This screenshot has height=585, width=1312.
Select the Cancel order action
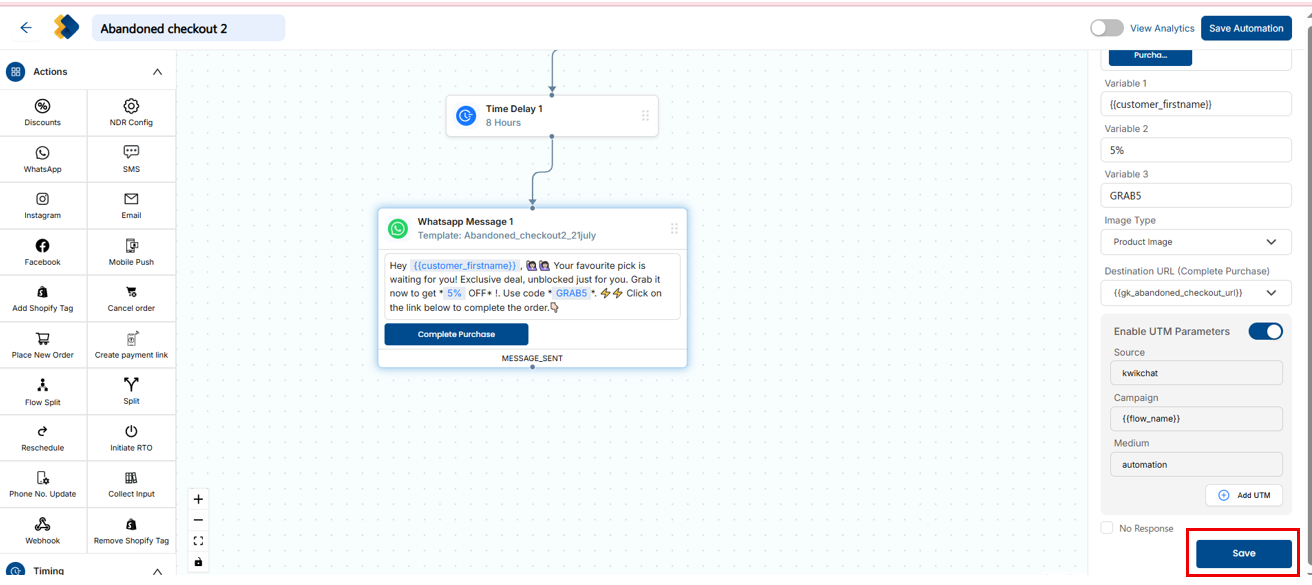pos(131,299)
